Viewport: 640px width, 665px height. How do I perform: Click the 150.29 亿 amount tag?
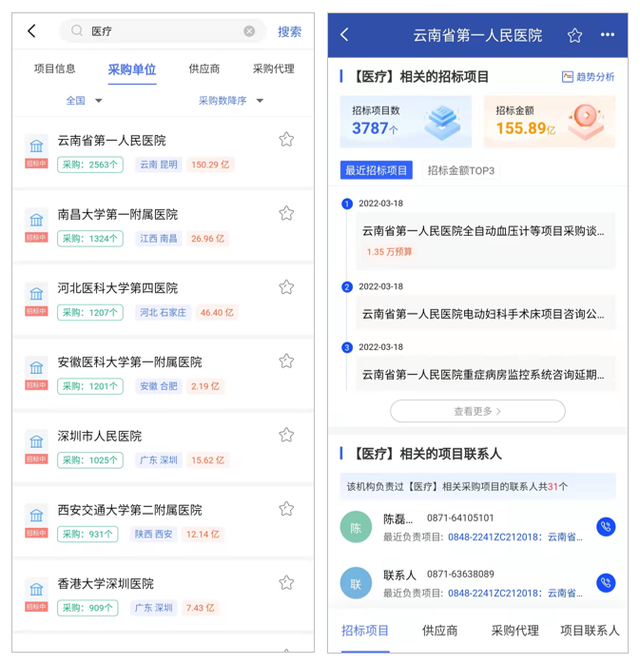coord(210,165)
